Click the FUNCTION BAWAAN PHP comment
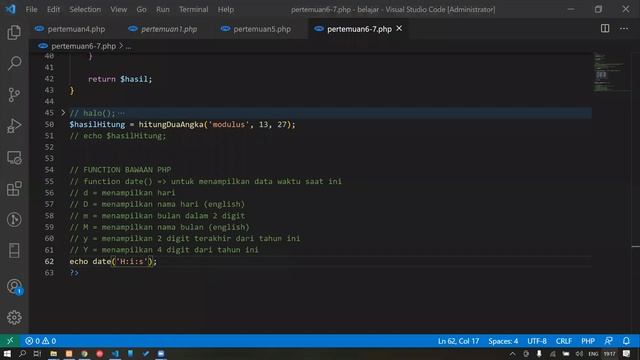 (120, 170)
